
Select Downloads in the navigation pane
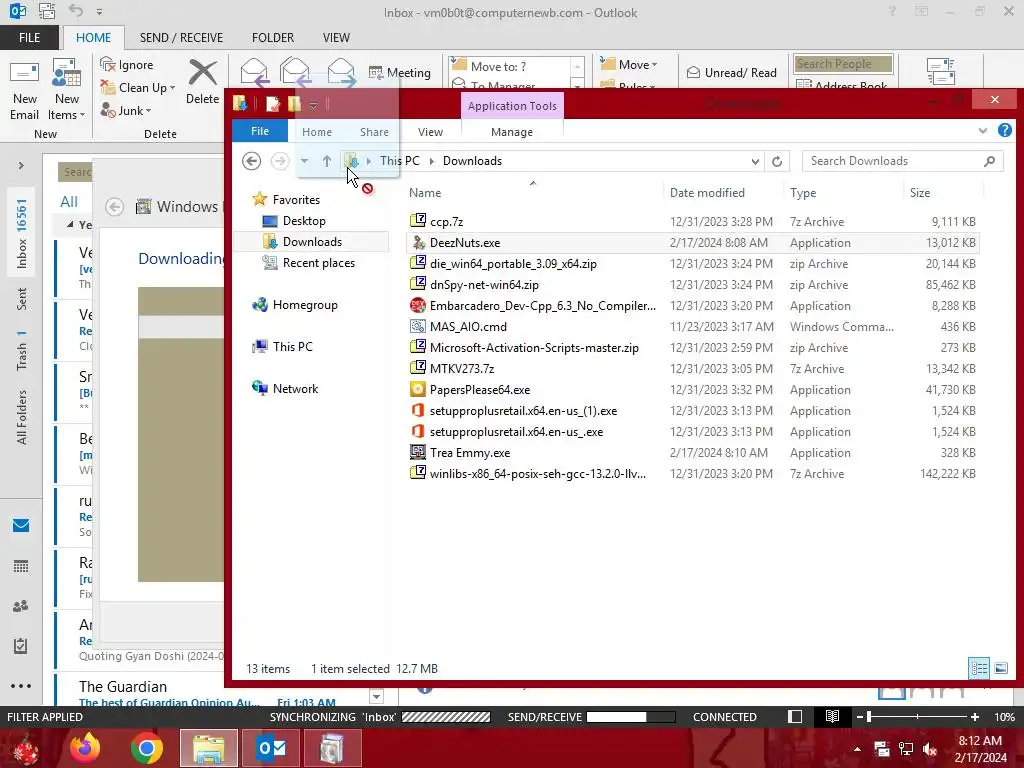coord(312,242)
